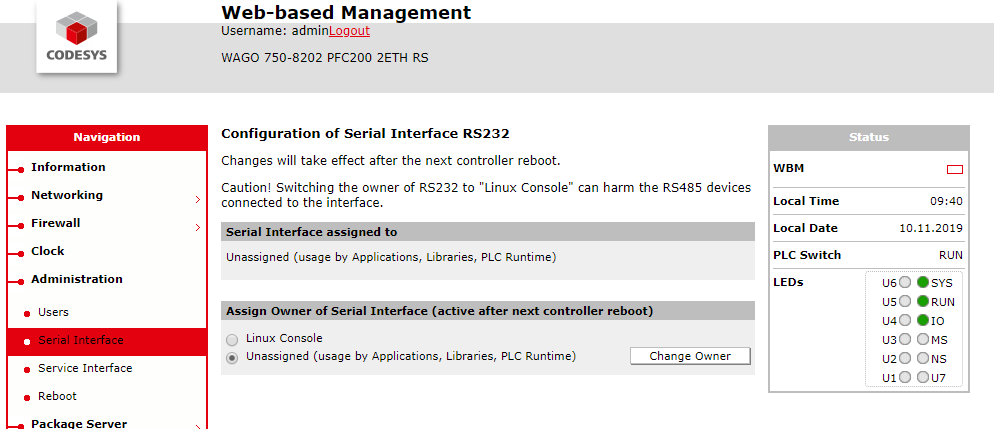Viewport: 994px width, 429px height.
Task: Click the Change Owner button
Action: [690, 356]
